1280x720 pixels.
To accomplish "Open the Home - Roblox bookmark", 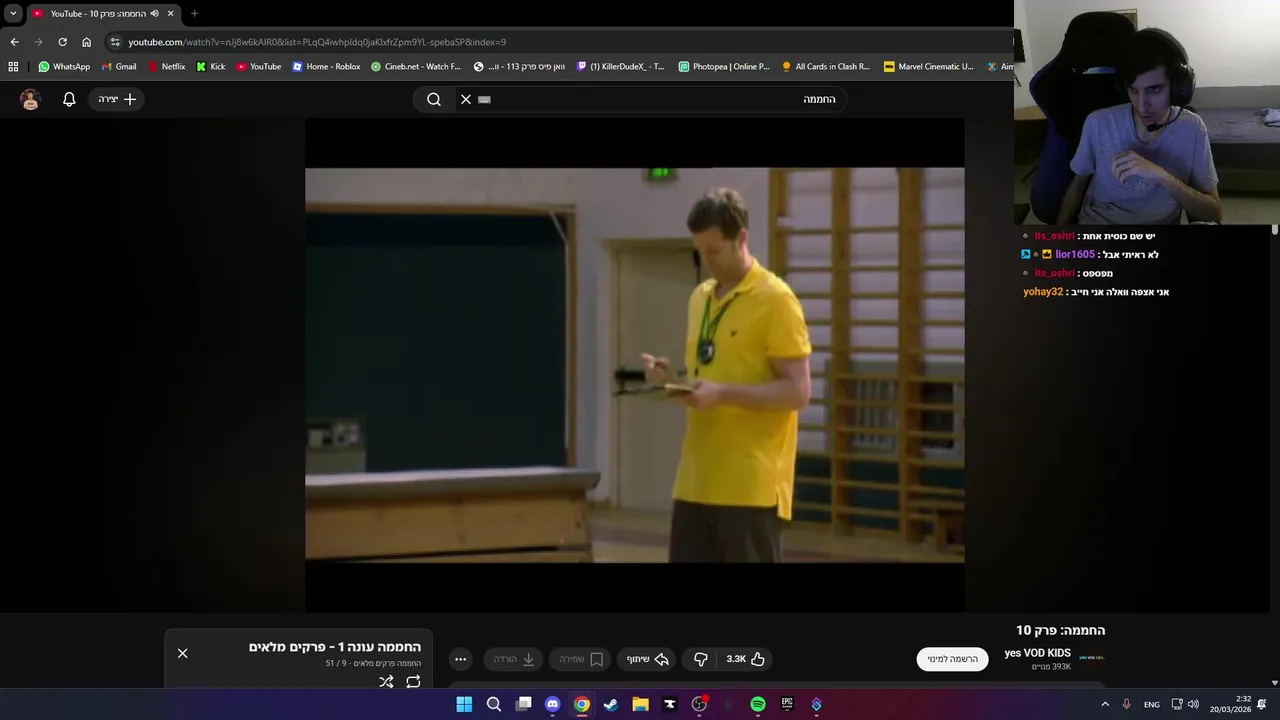I will pyautogui.click(x=326, y=67).
